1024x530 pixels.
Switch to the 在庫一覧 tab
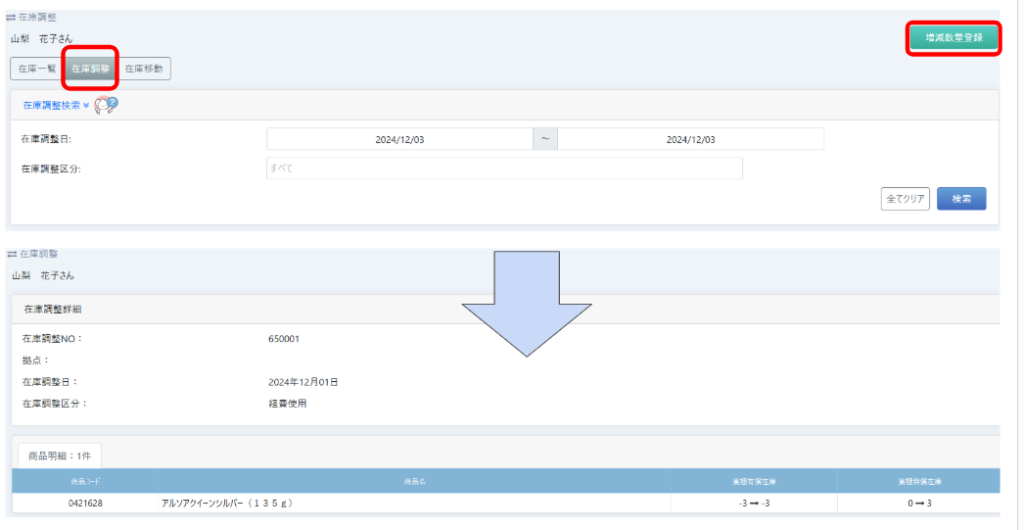click(x=36, y=69)
